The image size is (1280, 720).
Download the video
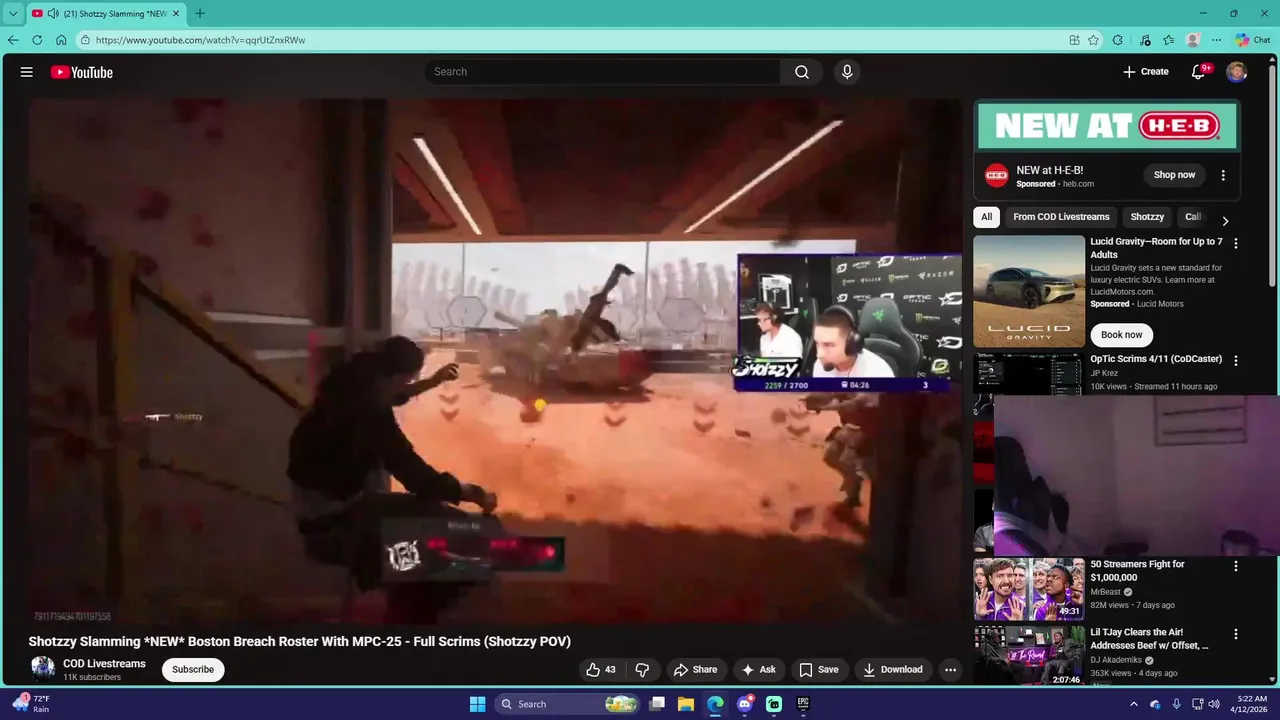(893, 670)
